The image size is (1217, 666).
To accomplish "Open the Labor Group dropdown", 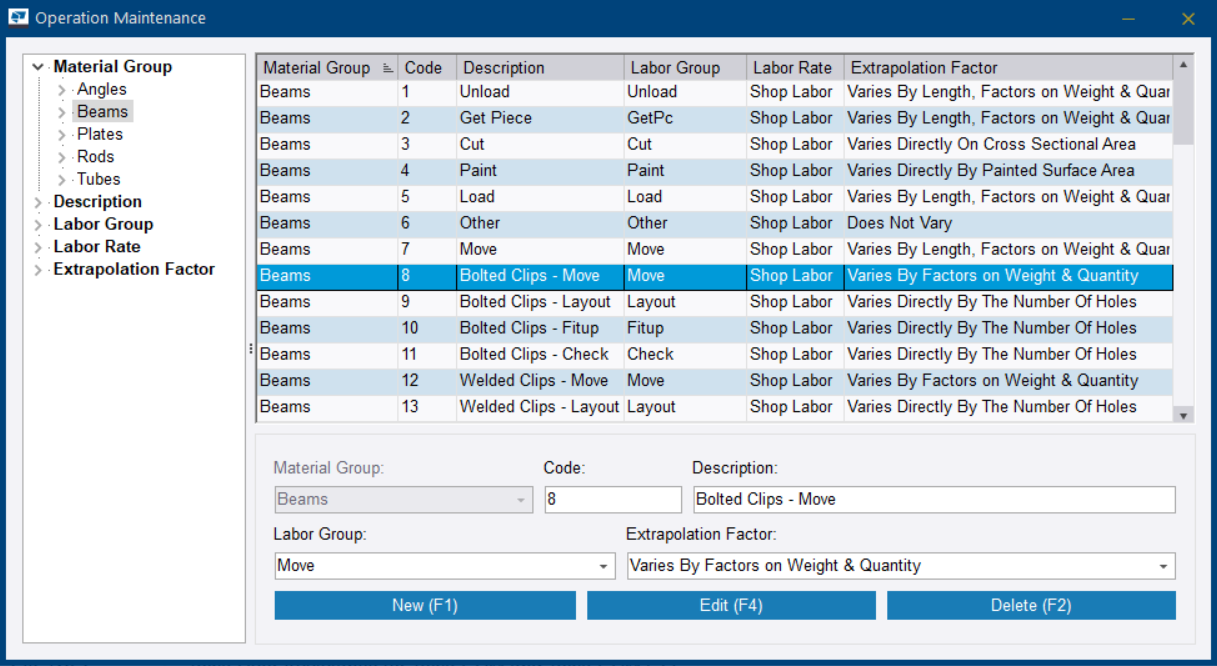I will pos(604,566).
